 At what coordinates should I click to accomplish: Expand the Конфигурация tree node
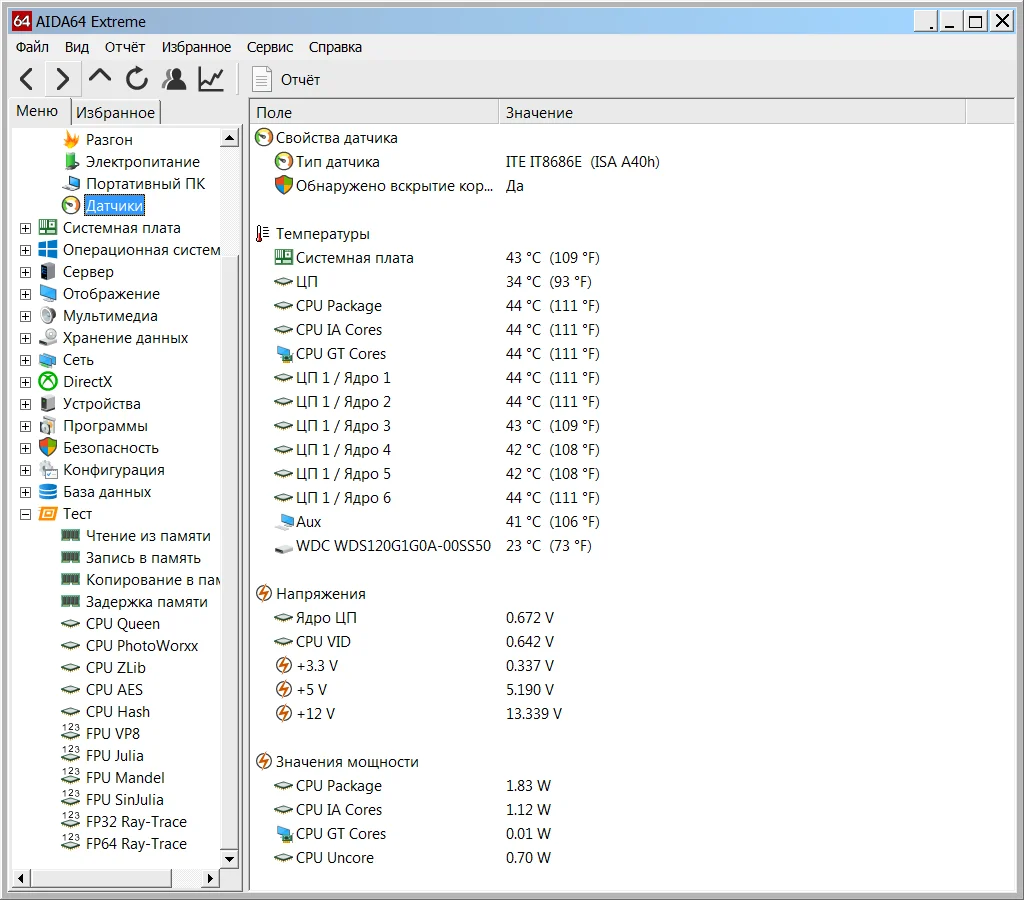pyautogui.click(x=25, y=470)
